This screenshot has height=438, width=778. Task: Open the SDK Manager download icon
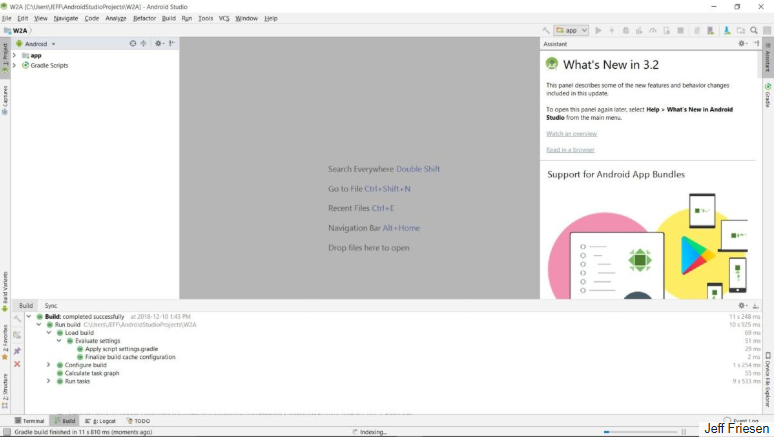pos(727,30)
